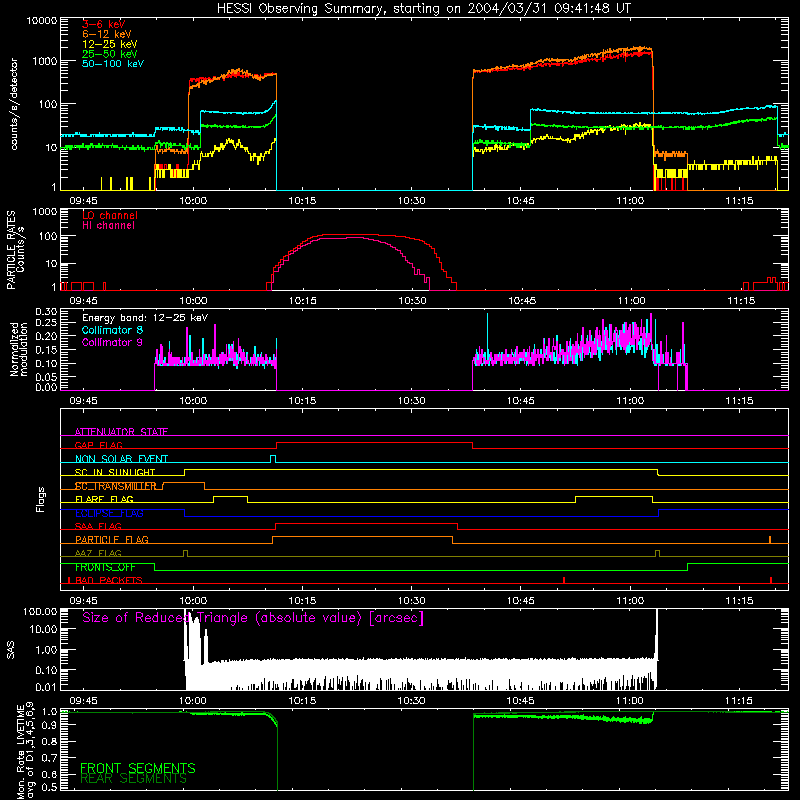This screenshot has height=800, width=800.
Task: Select the 12-25 keV legend label
Action: point(110,44)
